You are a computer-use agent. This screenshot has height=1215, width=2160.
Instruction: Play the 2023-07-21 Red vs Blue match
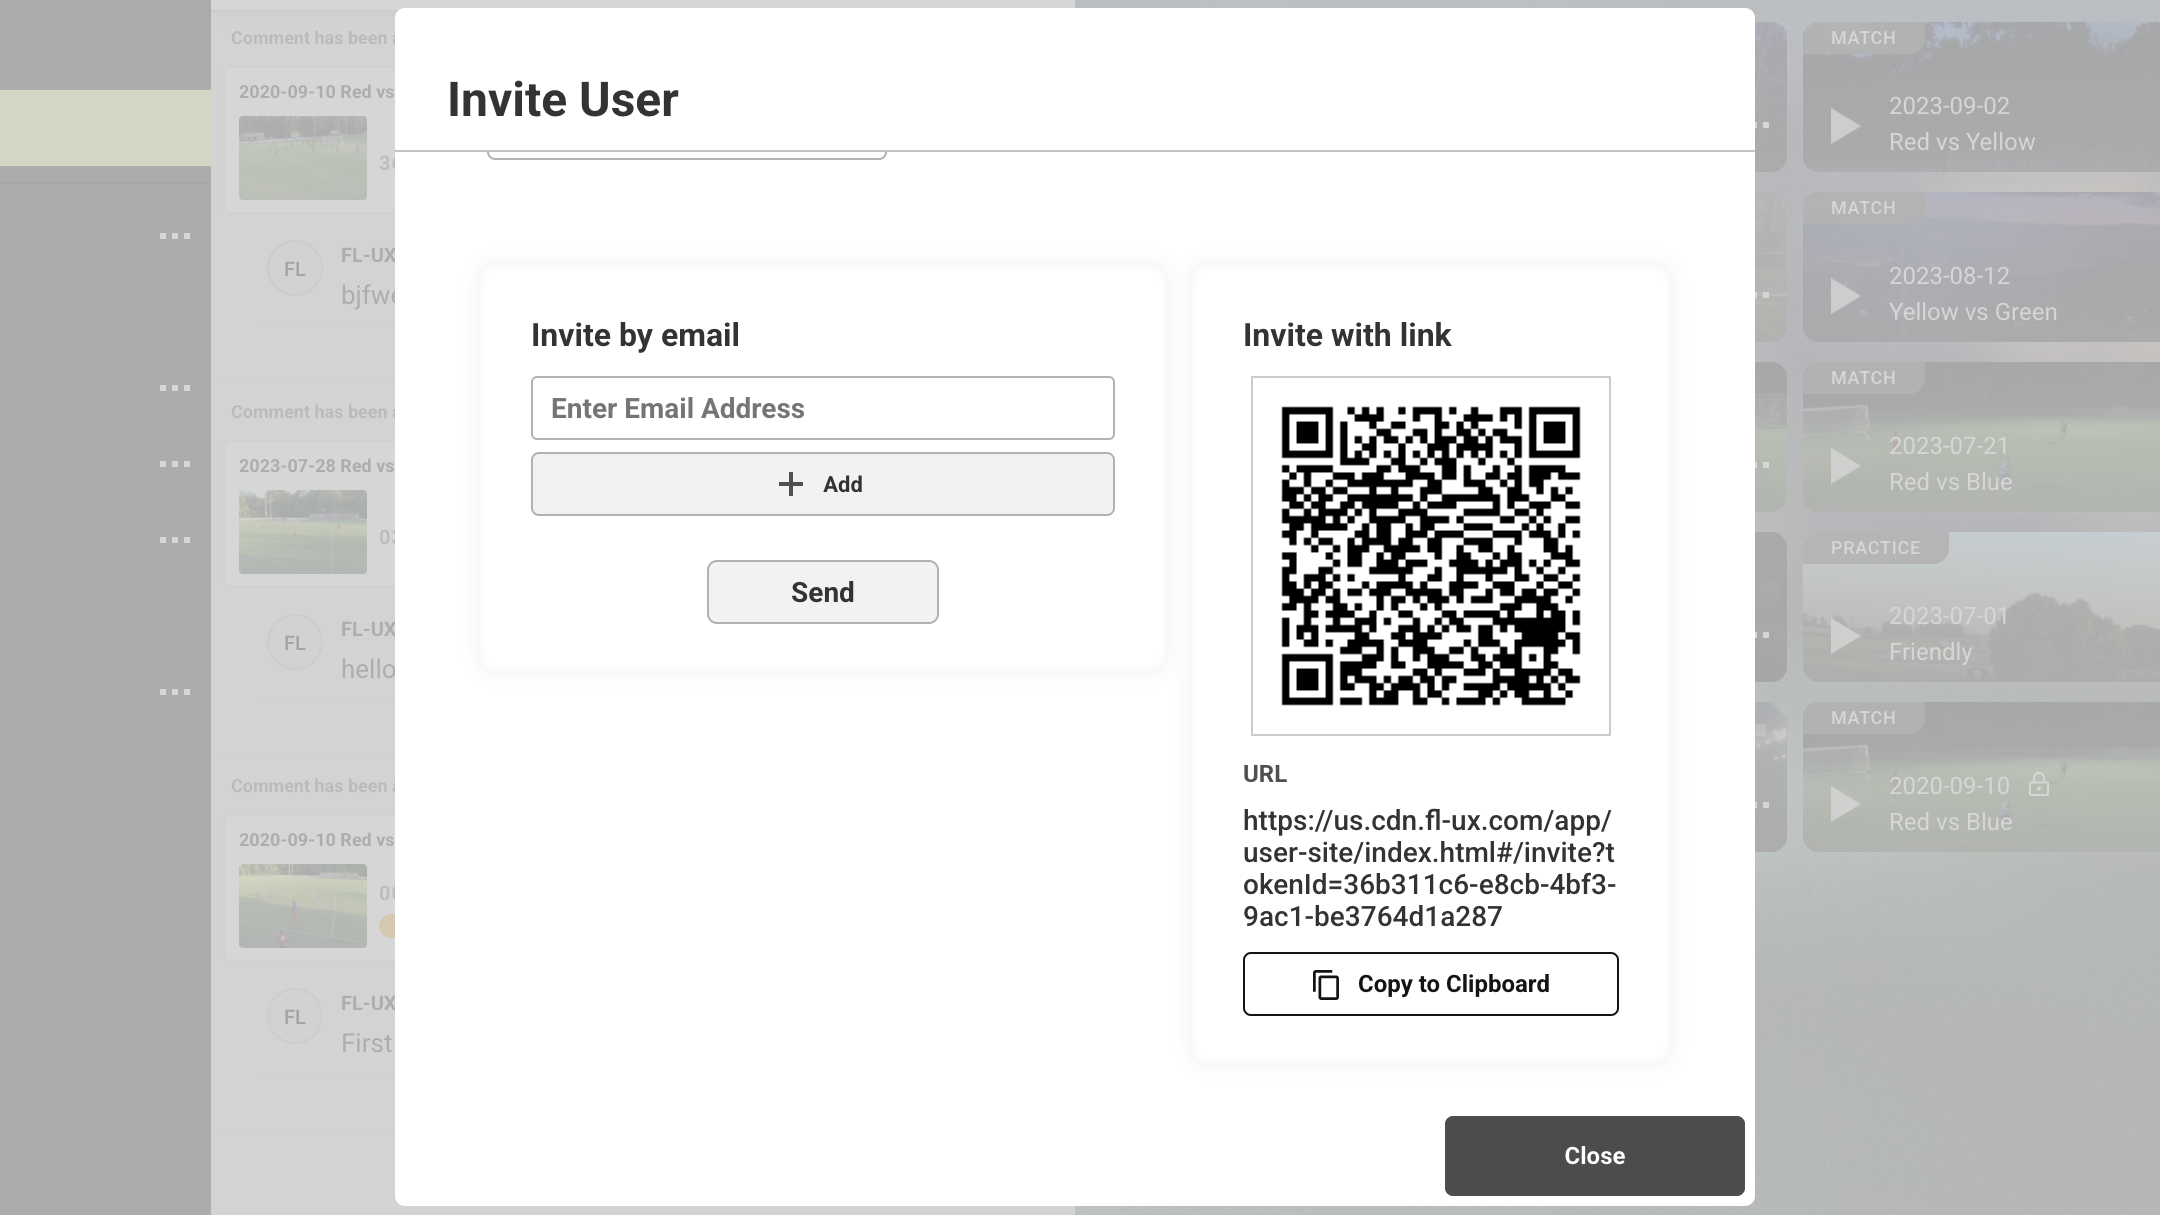[x=1845, y=466]
